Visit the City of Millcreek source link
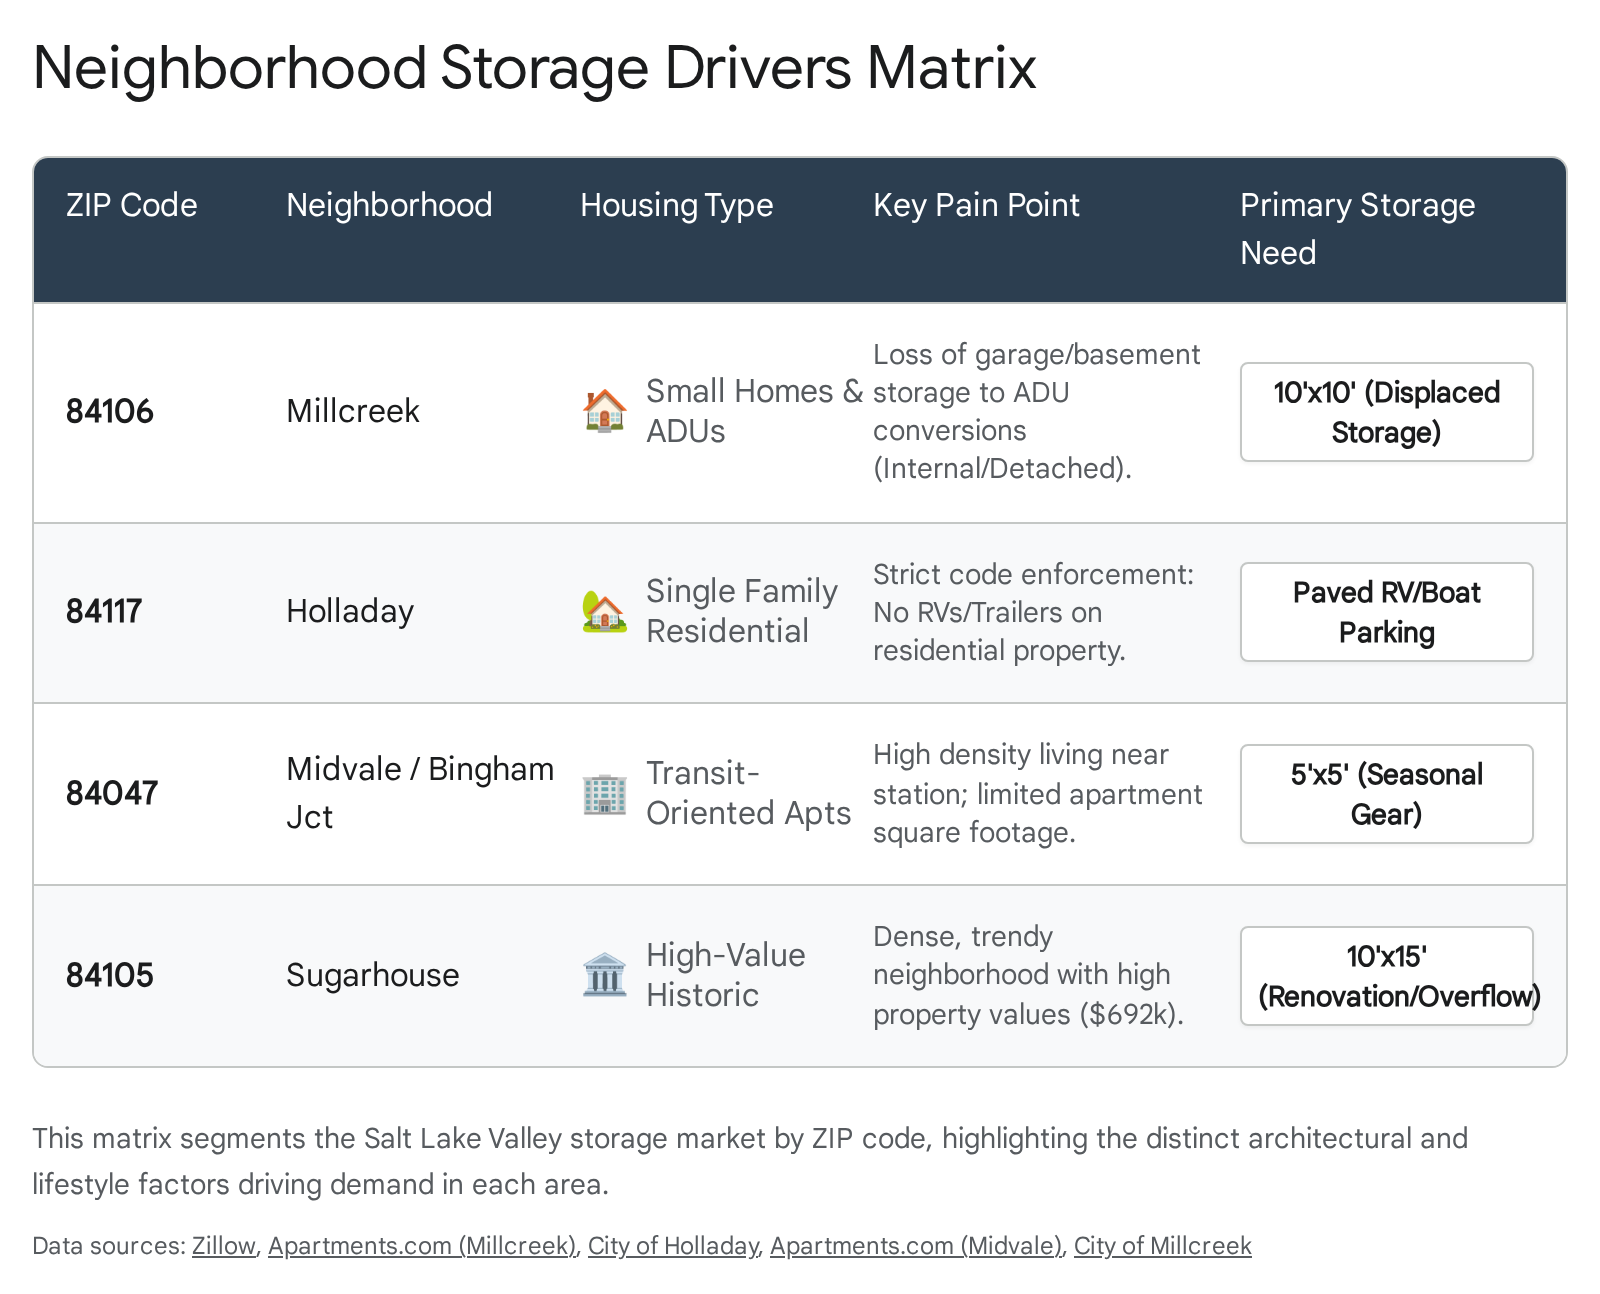This screenshot has height=1294, width=1600. coord(1162,1246)
